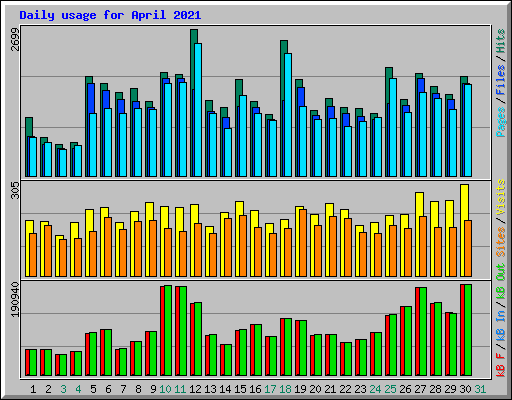Click the green kB Out bar for day 10
512x400 pixels.
tap(168, 331)
